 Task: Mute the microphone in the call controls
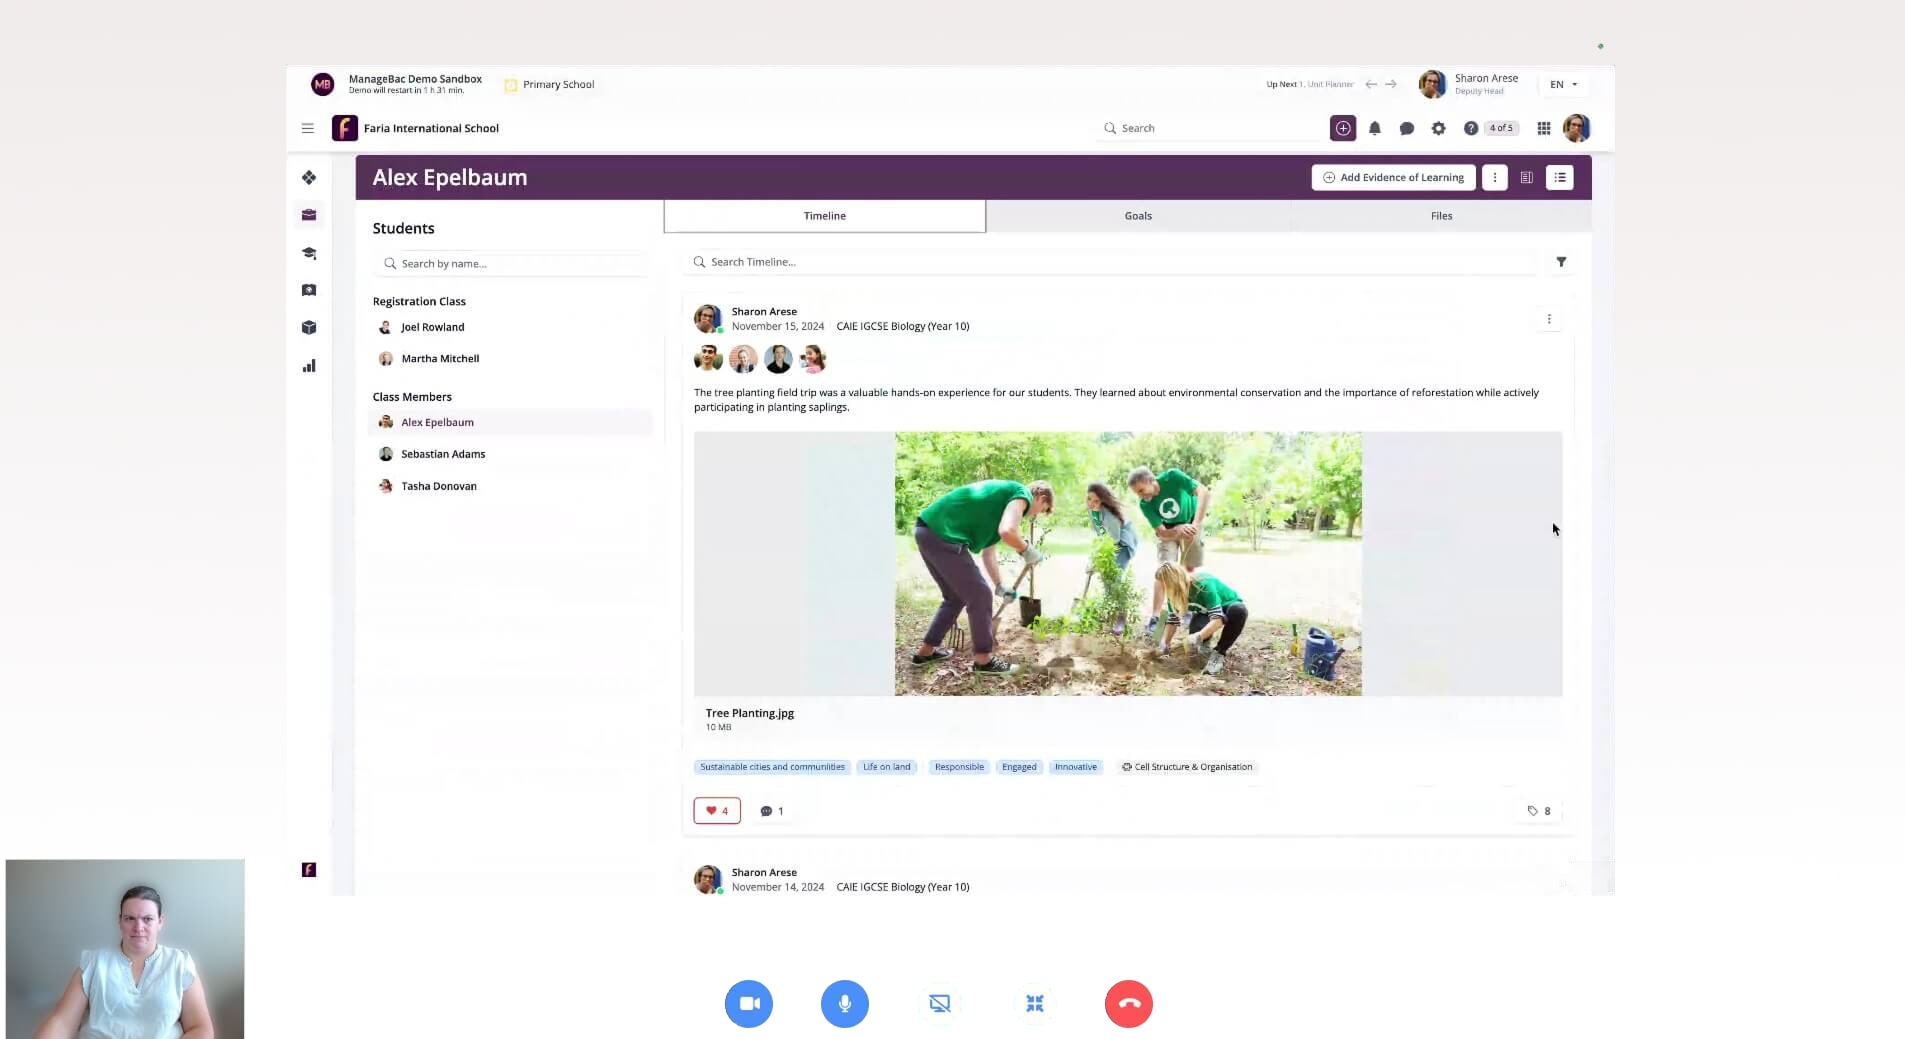(844, 1003)
